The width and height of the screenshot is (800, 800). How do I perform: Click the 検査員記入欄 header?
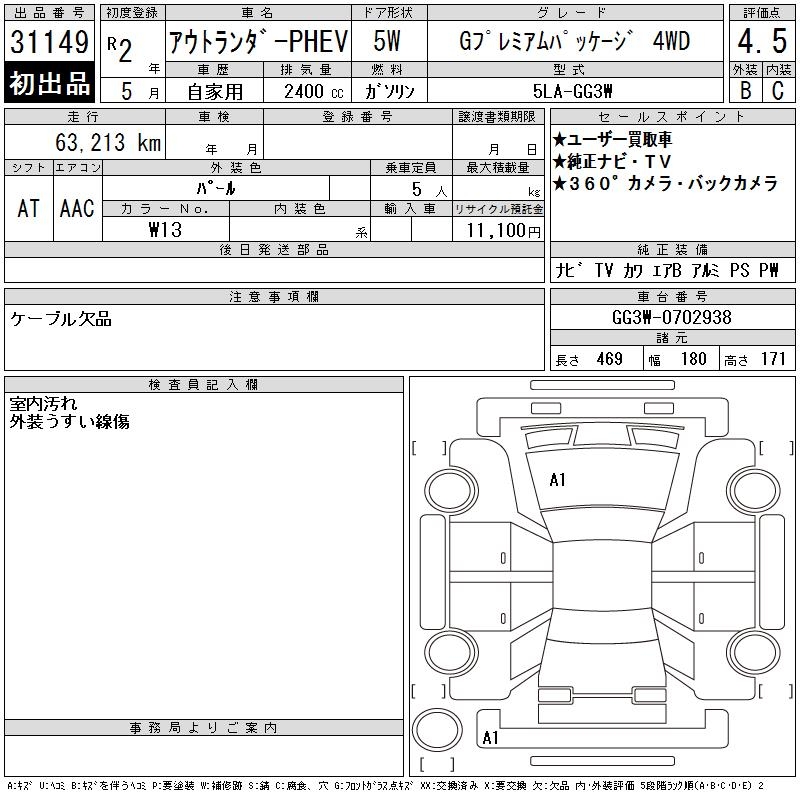(204, 385)
